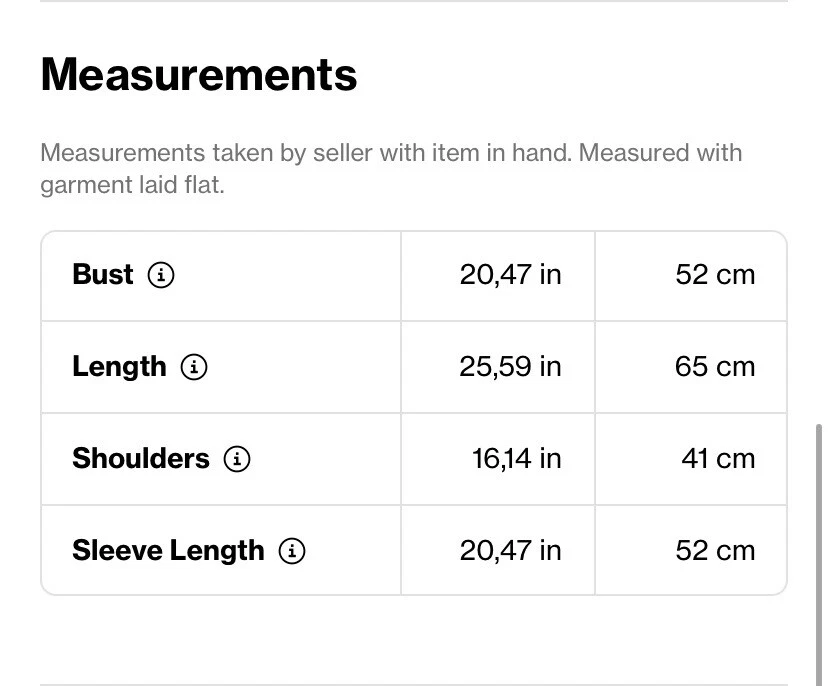Click the 'garment laid flat' text line

pyautogui.click(x=132, y=185)
